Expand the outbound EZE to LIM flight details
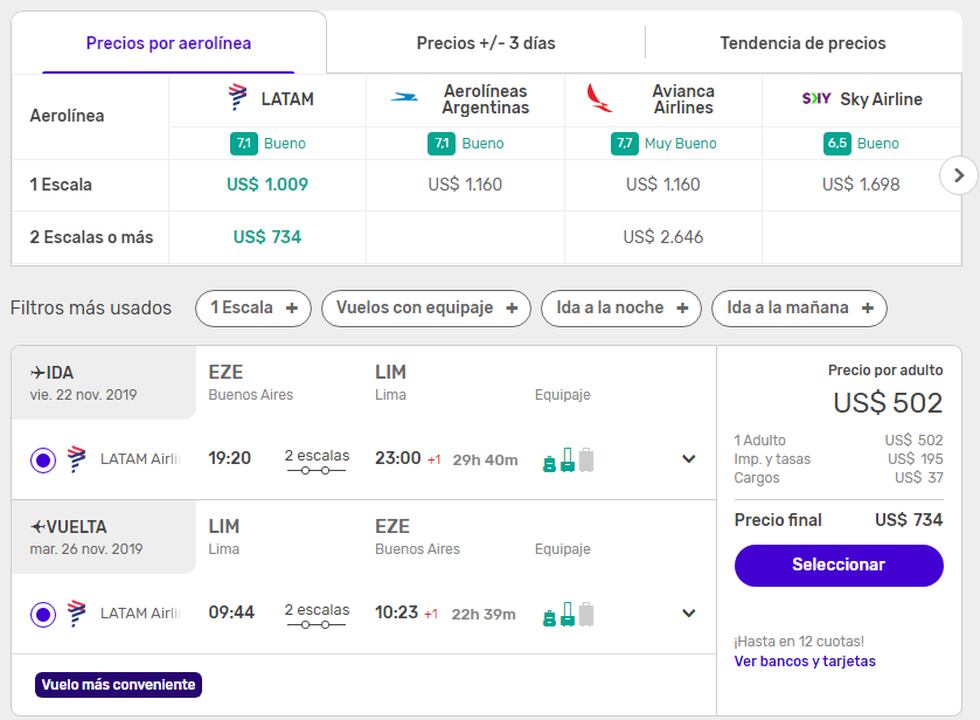980x720 pixels. (x=688, y=460)
